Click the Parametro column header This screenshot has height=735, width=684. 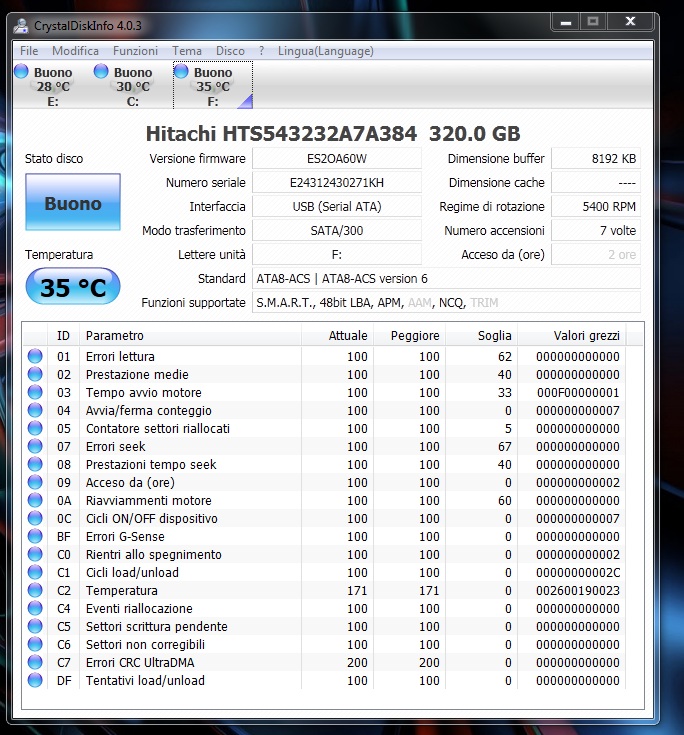(x=190, y=335)
